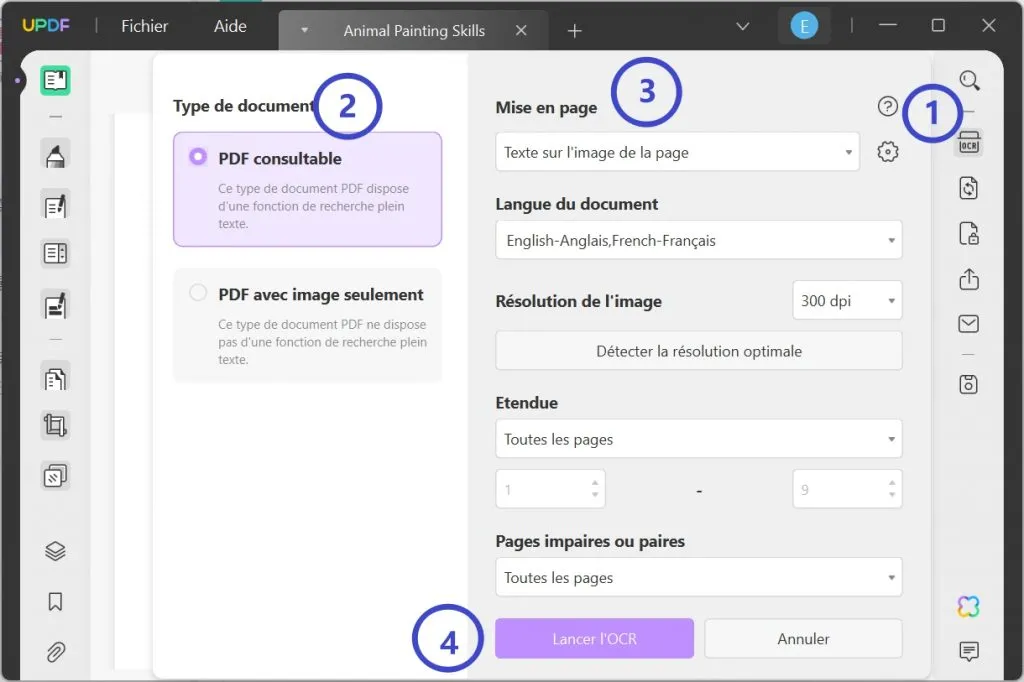Add a new tab with plus
The image size is (1024, 682).
(574, 31)
